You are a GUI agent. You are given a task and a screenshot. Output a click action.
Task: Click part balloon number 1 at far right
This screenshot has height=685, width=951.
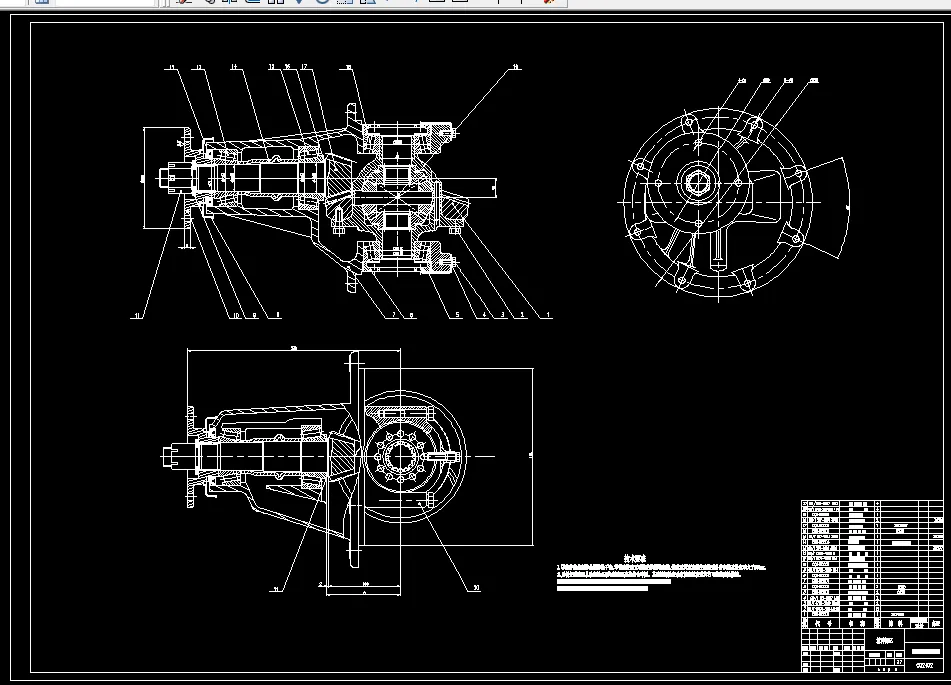548,316
